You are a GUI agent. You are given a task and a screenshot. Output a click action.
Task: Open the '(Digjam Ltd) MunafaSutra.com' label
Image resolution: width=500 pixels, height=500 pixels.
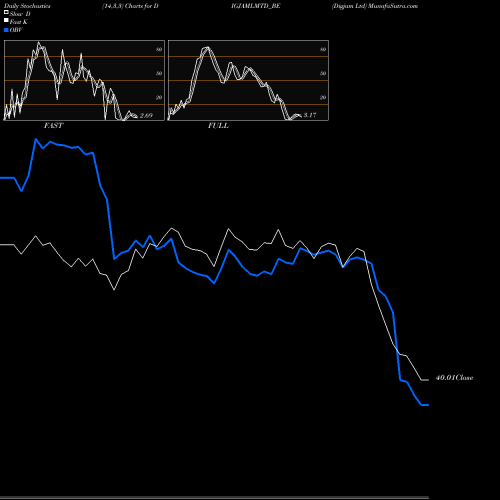[375, 6]
